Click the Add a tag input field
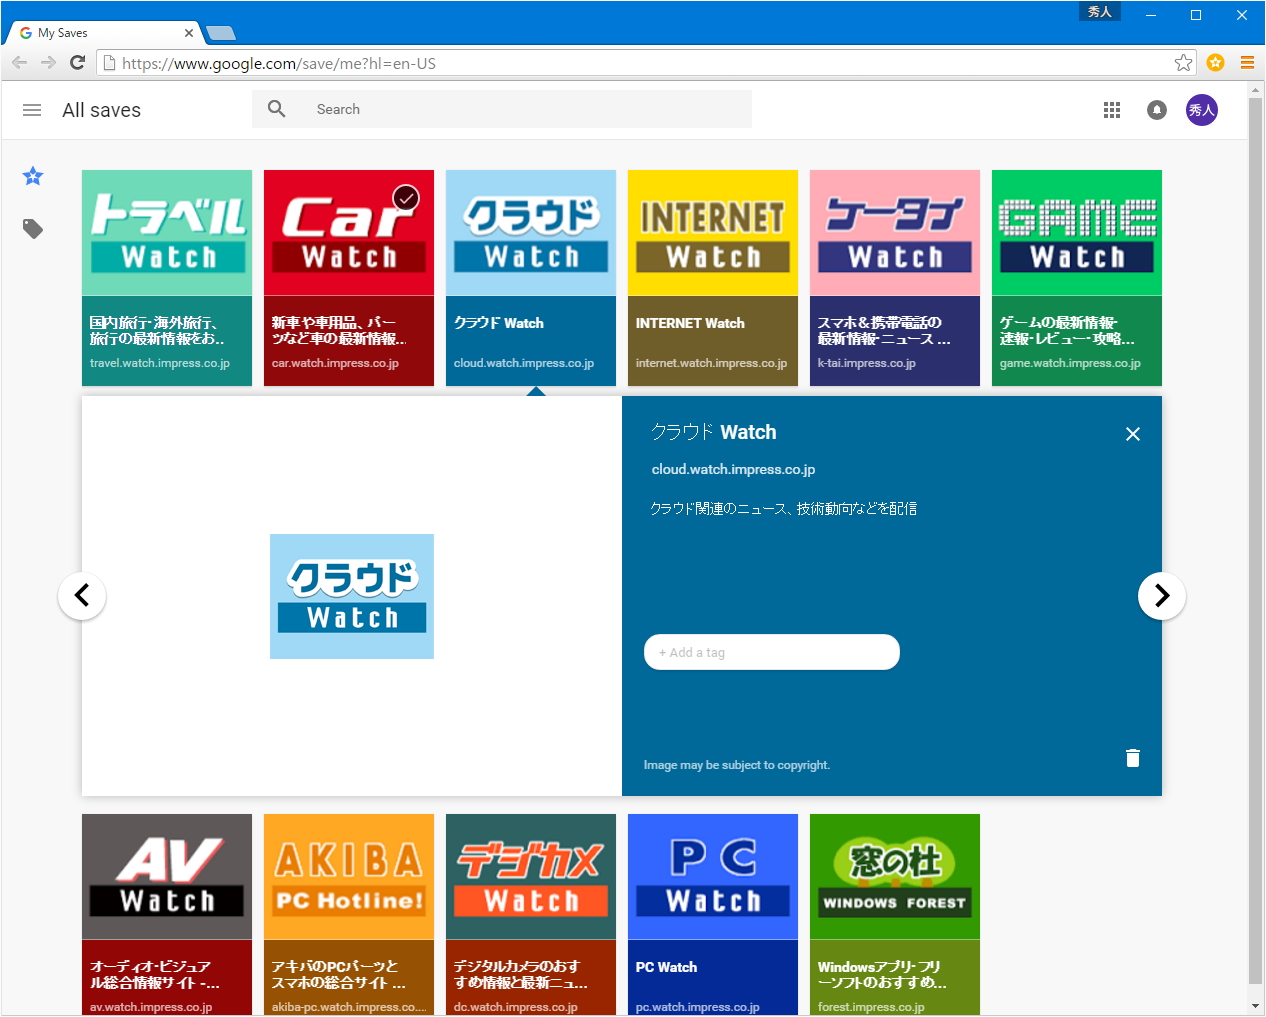 (x=771, y=652)
